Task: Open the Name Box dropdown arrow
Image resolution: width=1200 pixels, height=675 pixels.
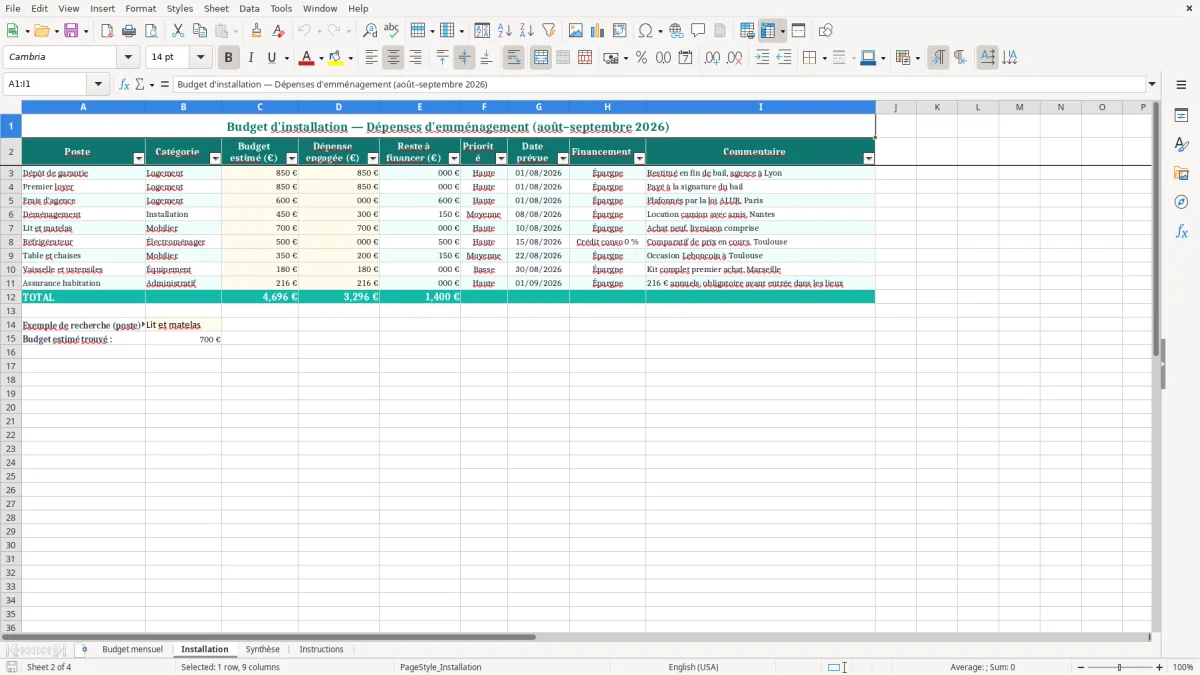Action: [x=97, y=85]
